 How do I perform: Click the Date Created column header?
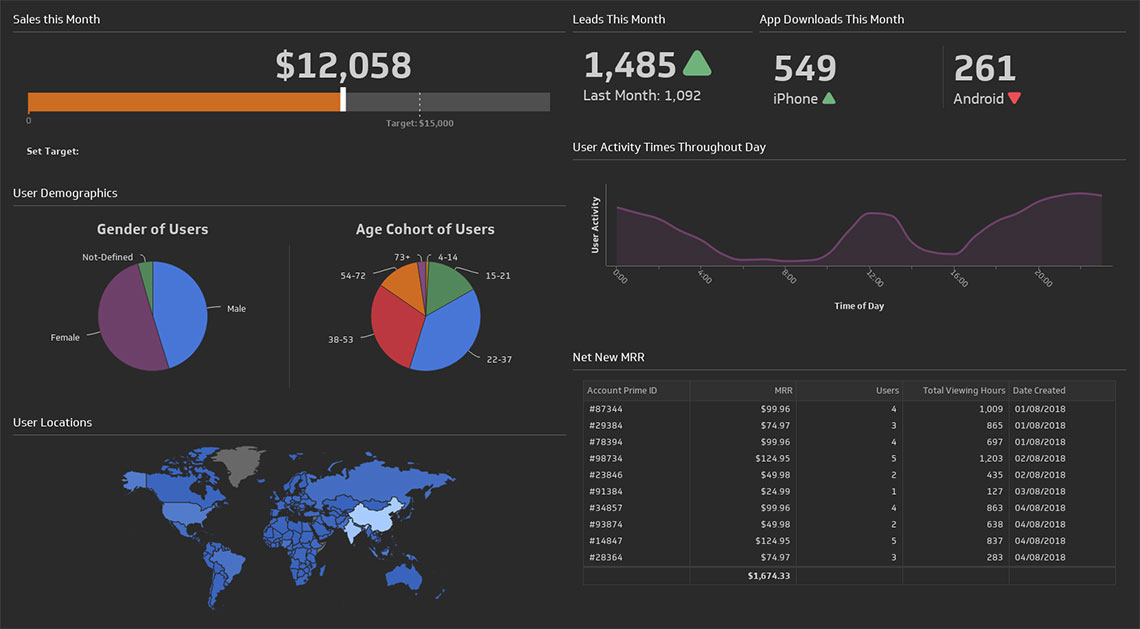(1040, 390)
